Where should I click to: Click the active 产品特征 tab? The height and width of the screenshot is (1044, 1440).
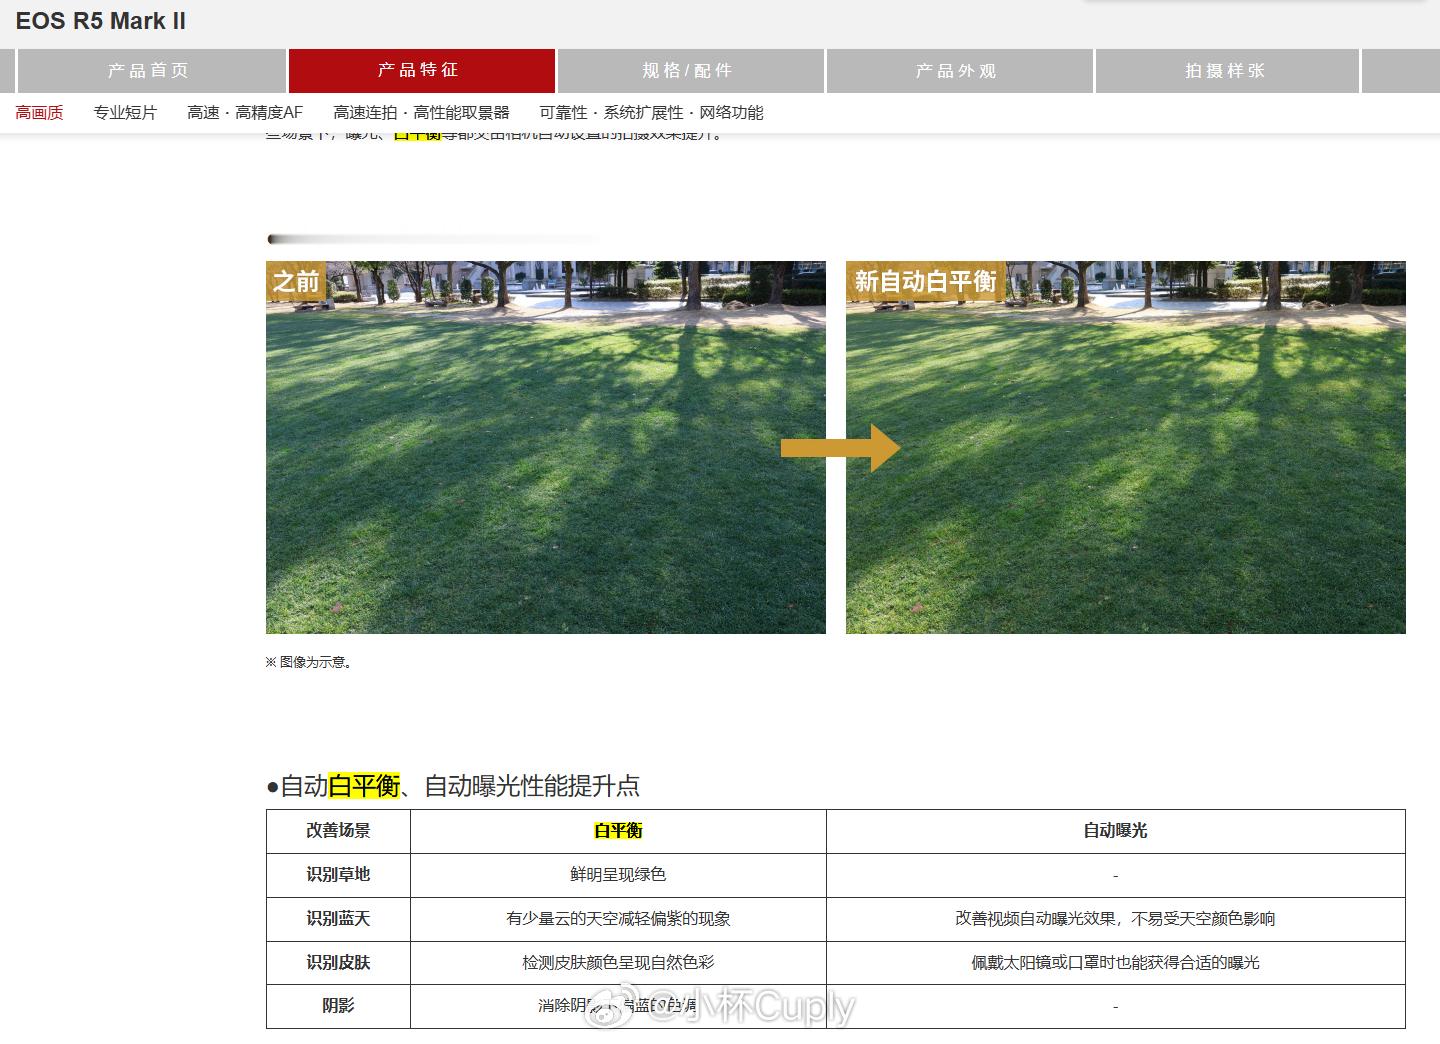click(420, 70)
